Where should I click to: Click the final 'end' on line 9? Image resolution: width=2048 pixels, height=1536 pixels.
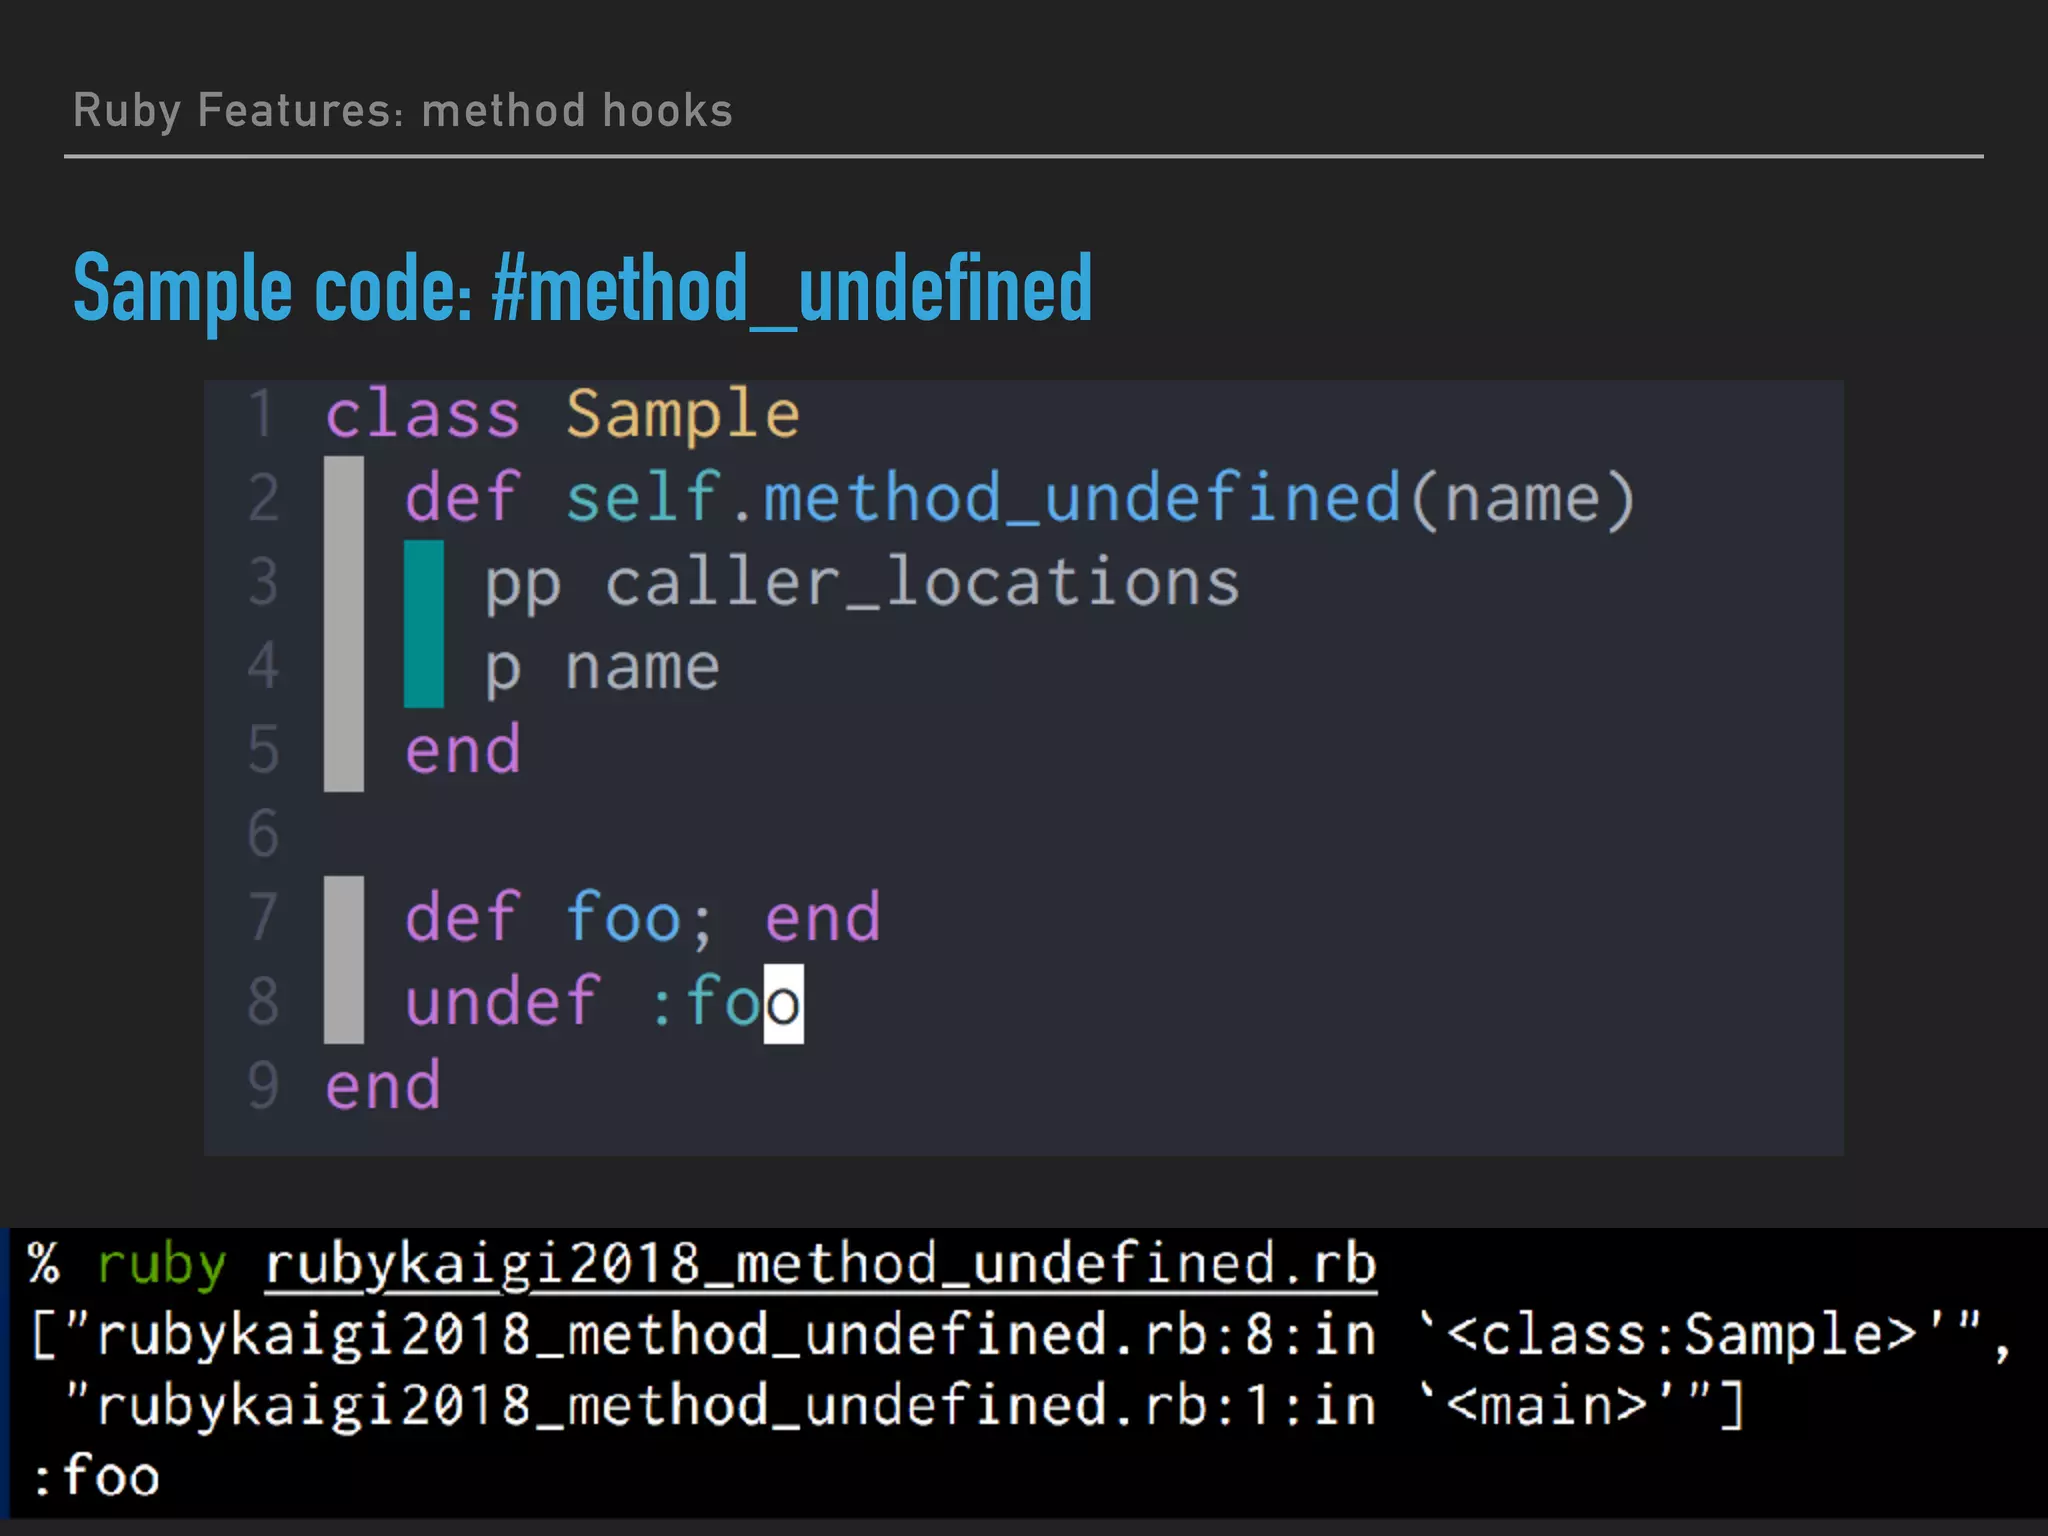[x=382, y=1086]
